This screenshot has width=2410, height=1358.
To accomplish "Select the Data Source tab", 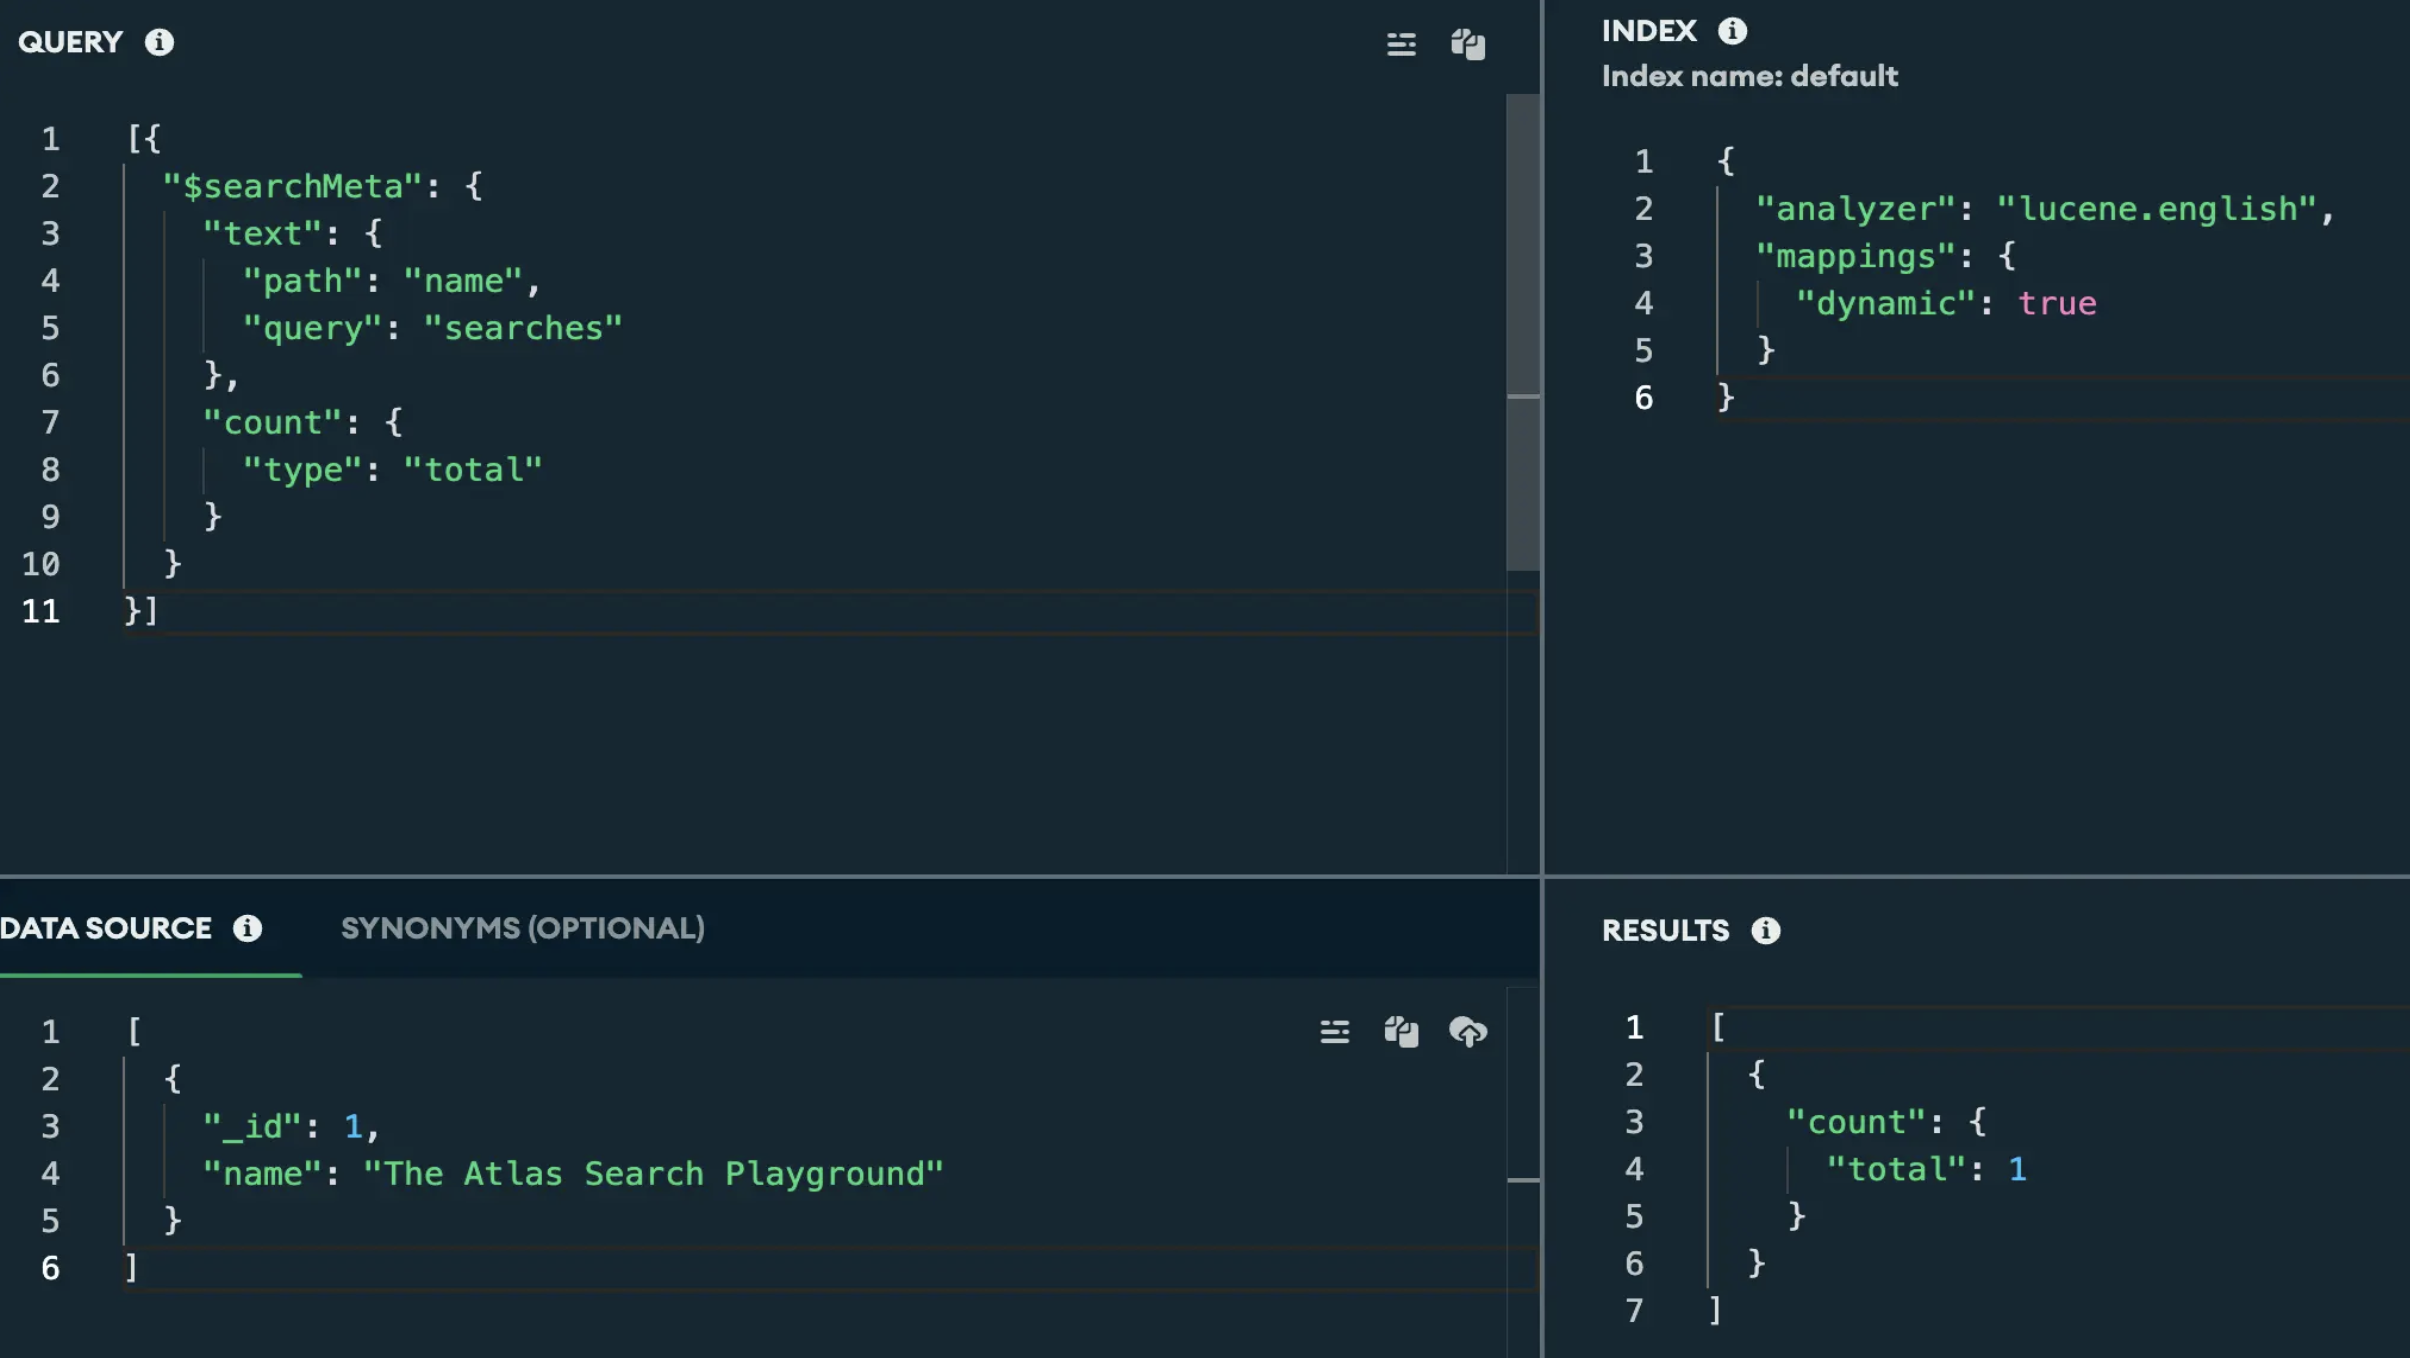I will [x=106, y=928].
